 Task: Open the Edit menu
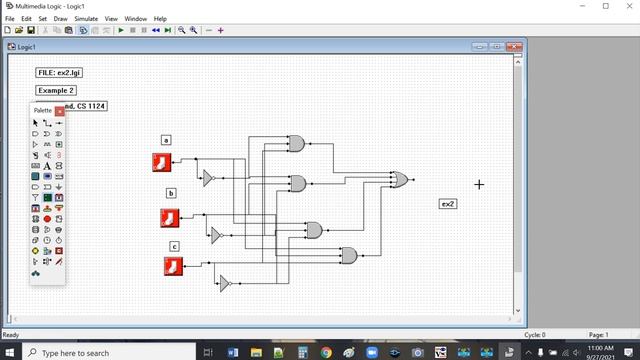tap(26, 19)
